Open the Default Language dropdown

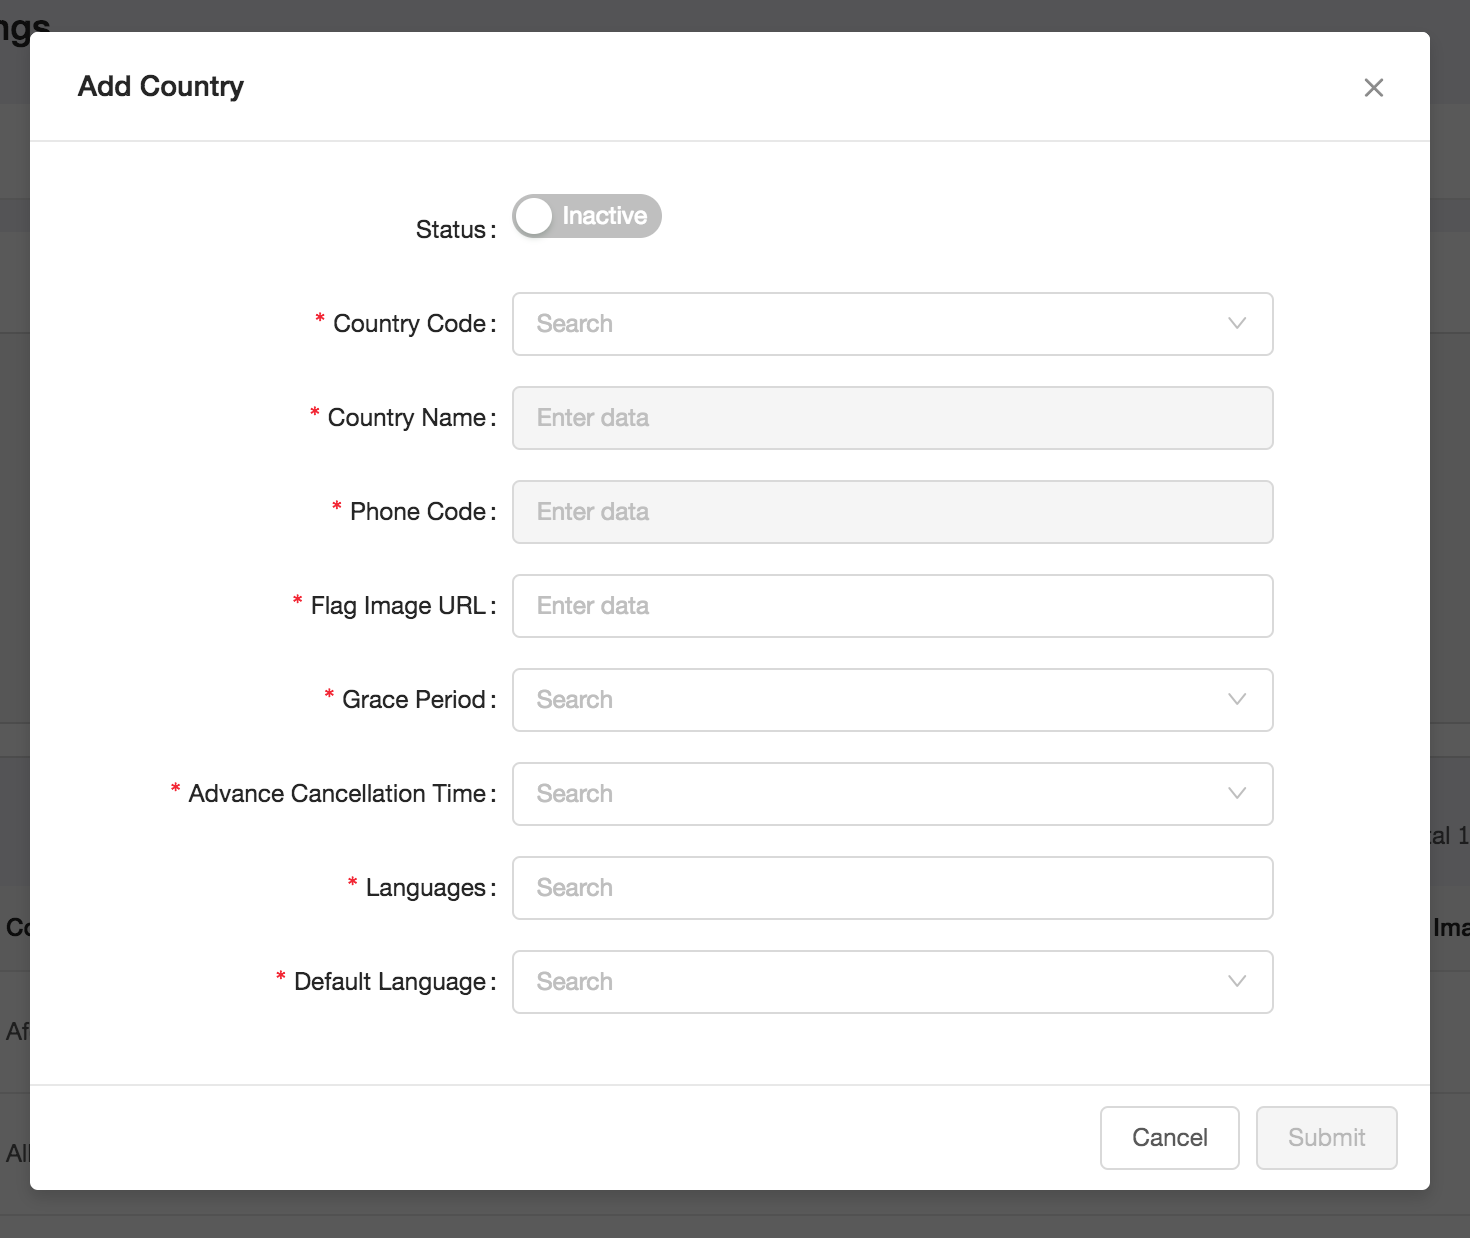[x=892, y=982]
